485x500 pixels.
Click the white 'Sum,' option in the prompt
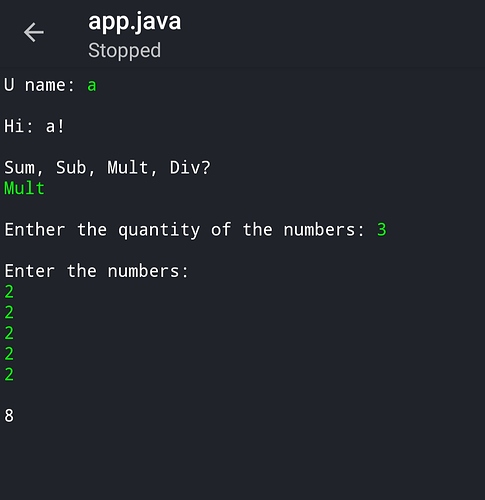point(24,167)
